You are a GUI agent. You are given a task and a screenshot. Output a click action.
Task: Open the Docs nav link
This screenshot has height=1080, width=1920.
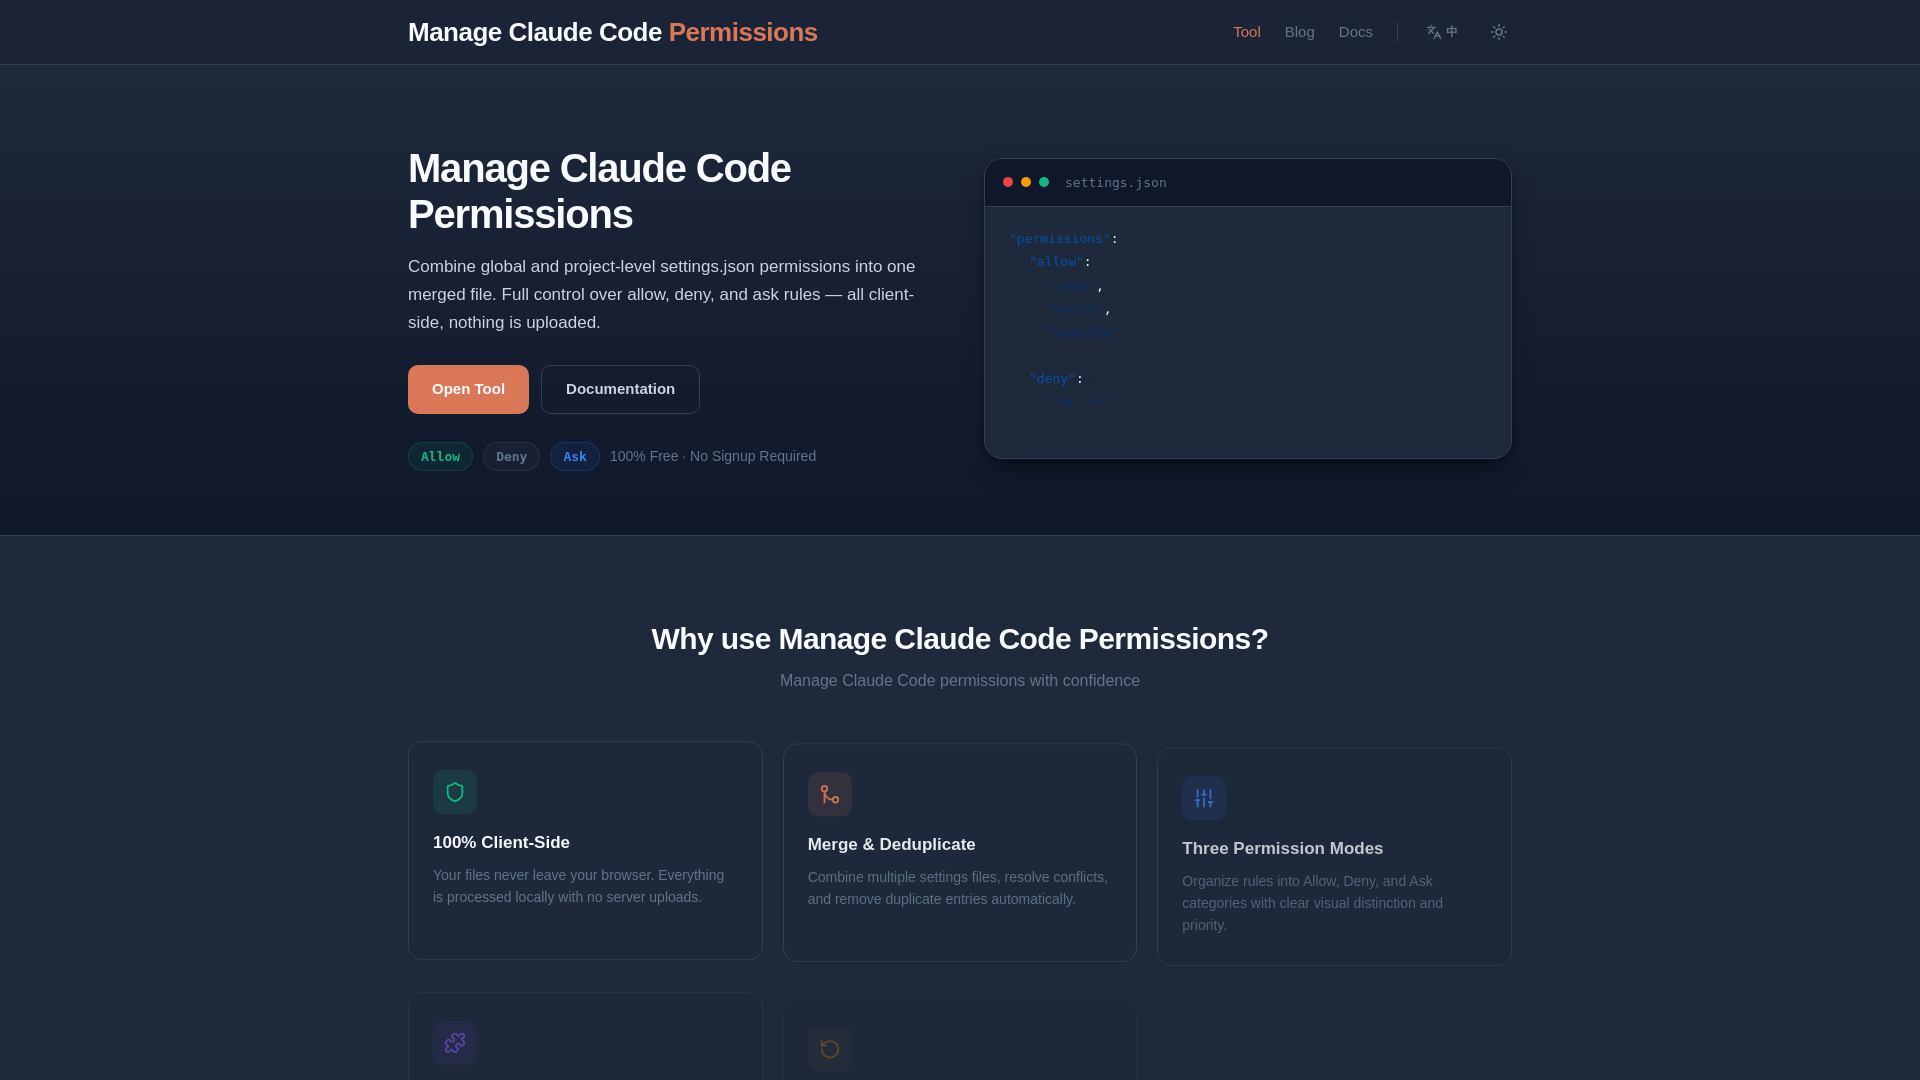1355,32
